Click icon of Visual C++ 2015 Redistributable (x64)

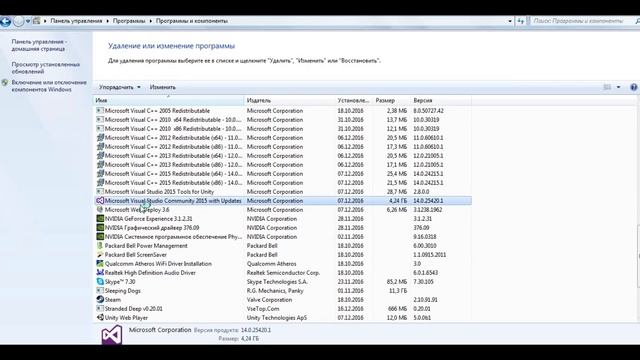point(100,173)
